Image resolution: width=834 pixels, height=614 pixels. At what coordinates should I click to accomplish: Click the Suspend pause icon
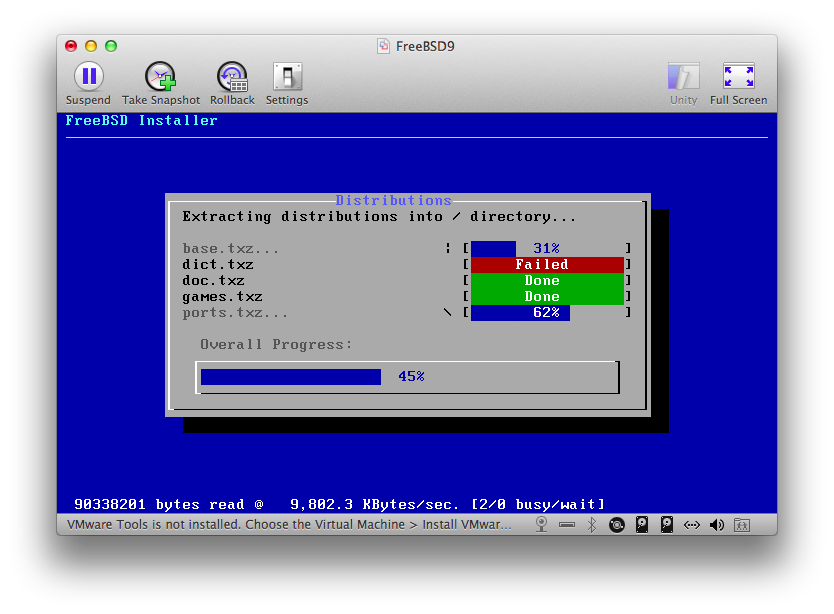88,77
